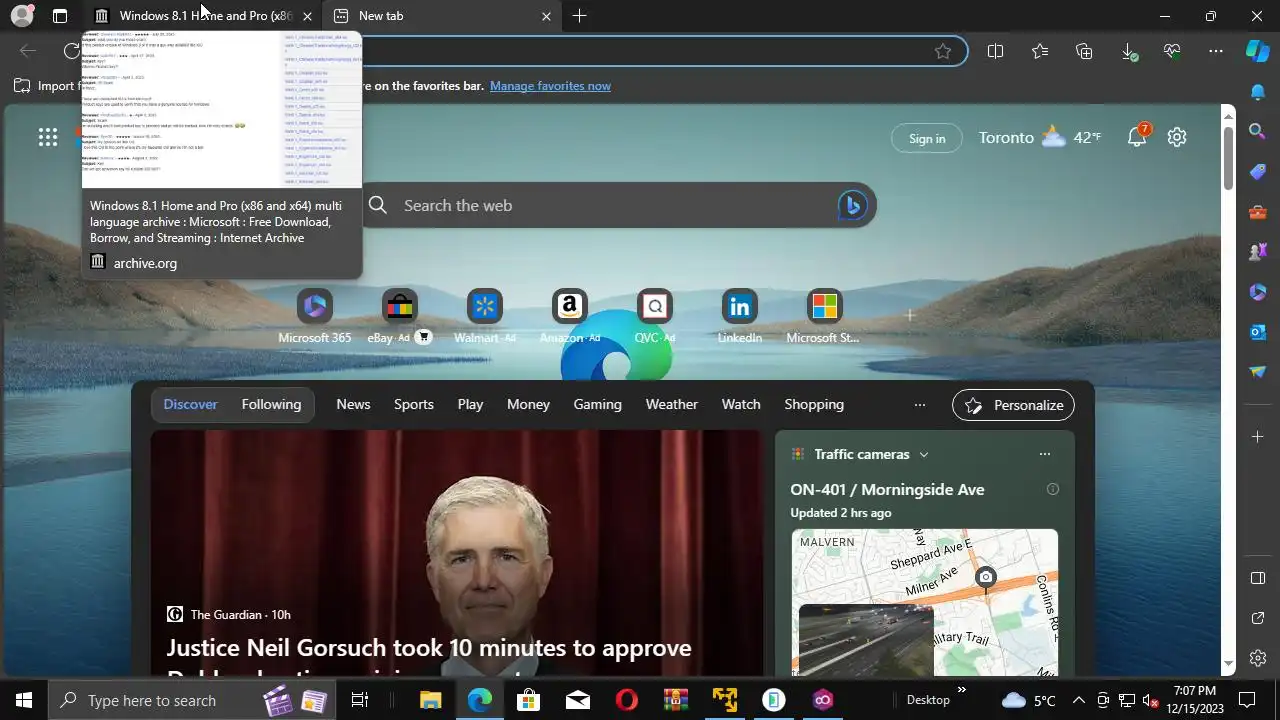Open sidebar Drop paper-plane icon
This screenshot has height=720, width=1280.
(x=1258, y=372)
